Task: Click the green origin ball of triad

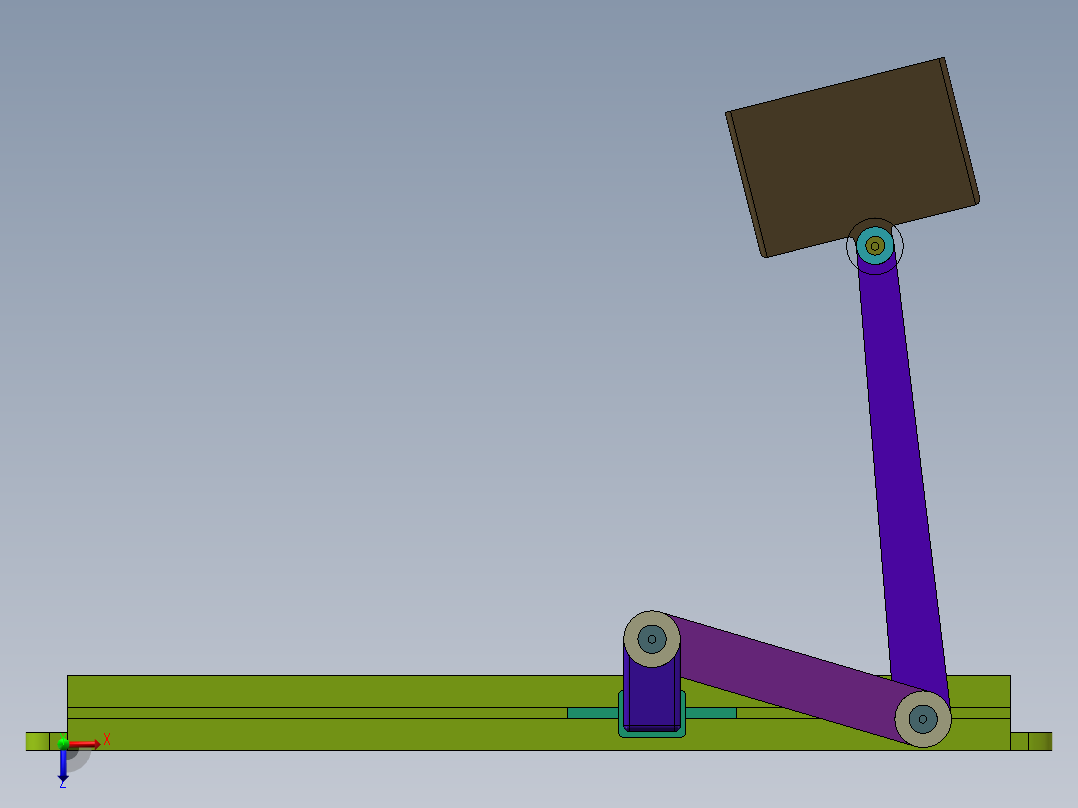Action: click(63, 743)
